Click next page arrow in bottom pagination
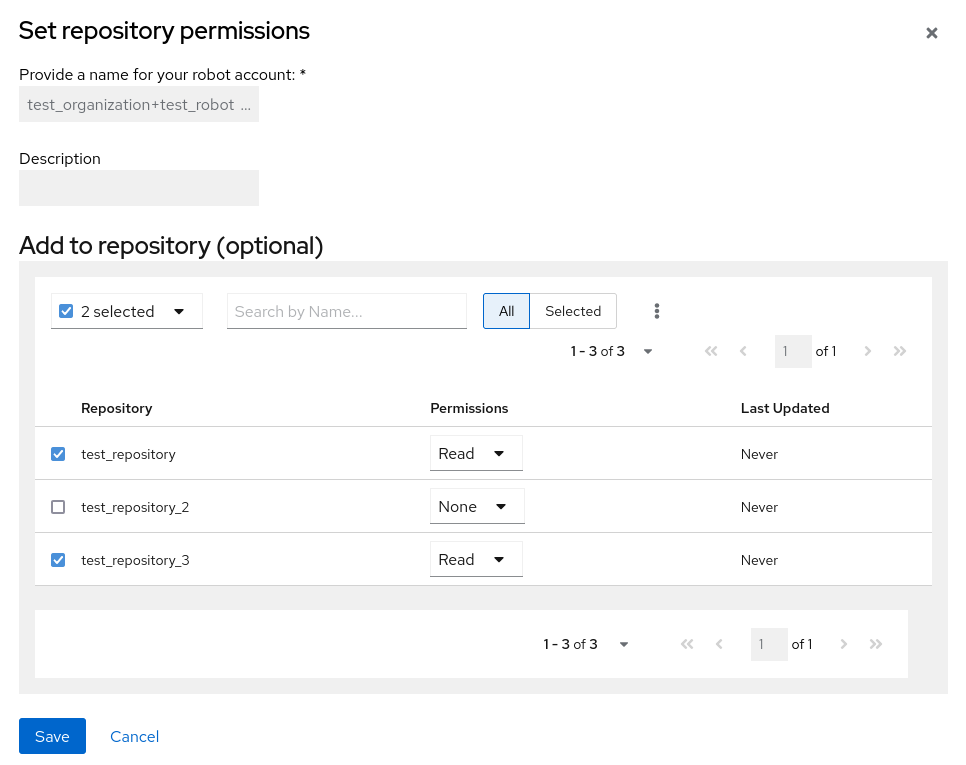This screenshot has height=765, width=966. coord(844,644)
